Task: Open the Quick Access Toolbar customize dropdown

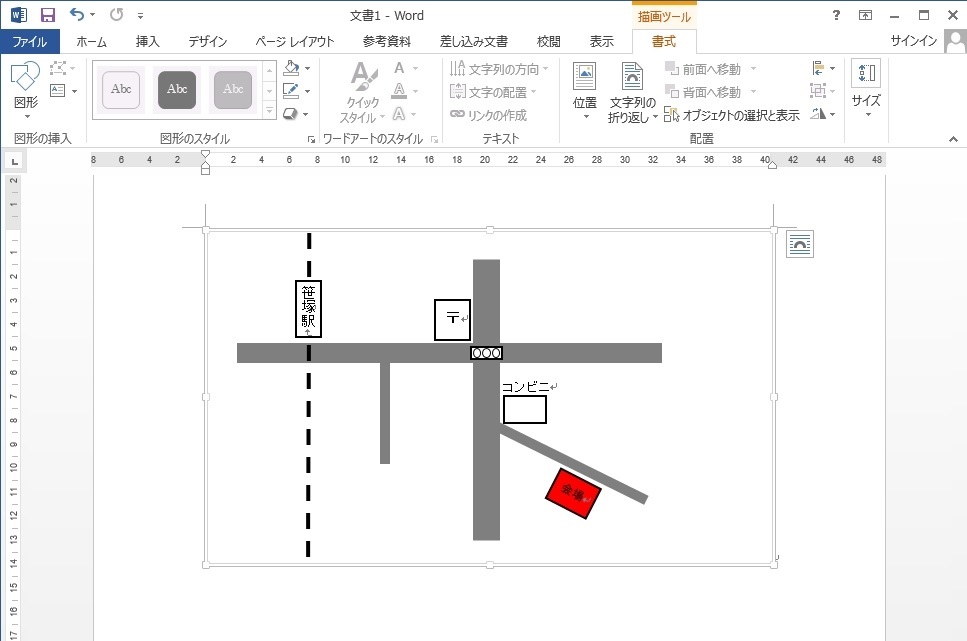Action: click(x=141, y=15)
